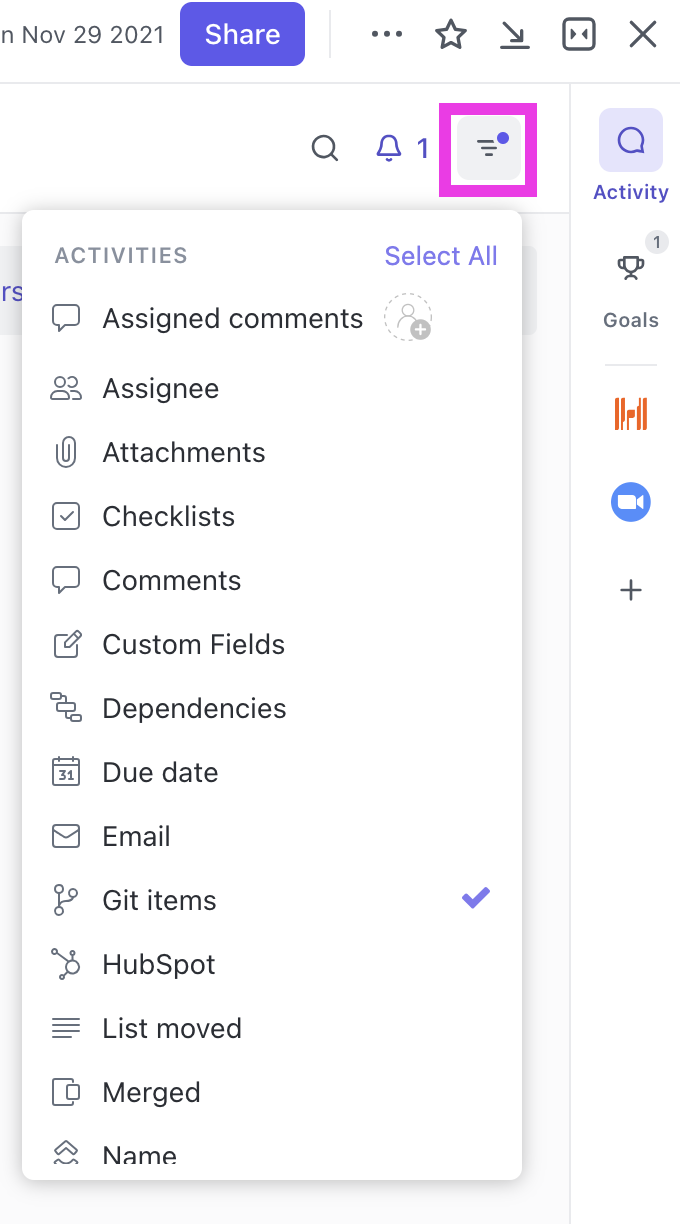
Task: Click the add assignee dashed circle
Action: [408, 315]
